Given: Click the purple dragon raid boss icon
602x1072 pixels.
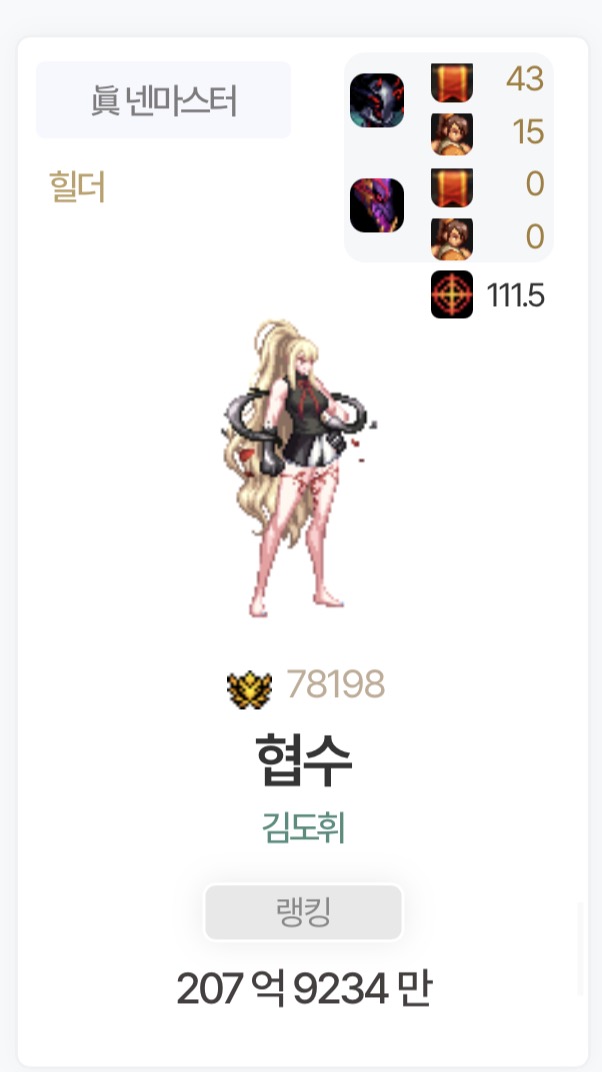Looking at the screenshot, I should pos(377,206).
